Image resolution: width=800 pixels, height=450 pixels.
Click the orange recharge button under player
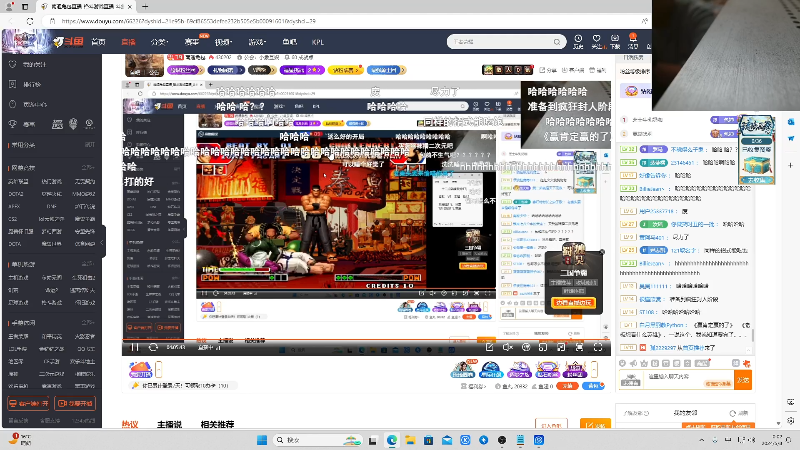tap(567, 386)
